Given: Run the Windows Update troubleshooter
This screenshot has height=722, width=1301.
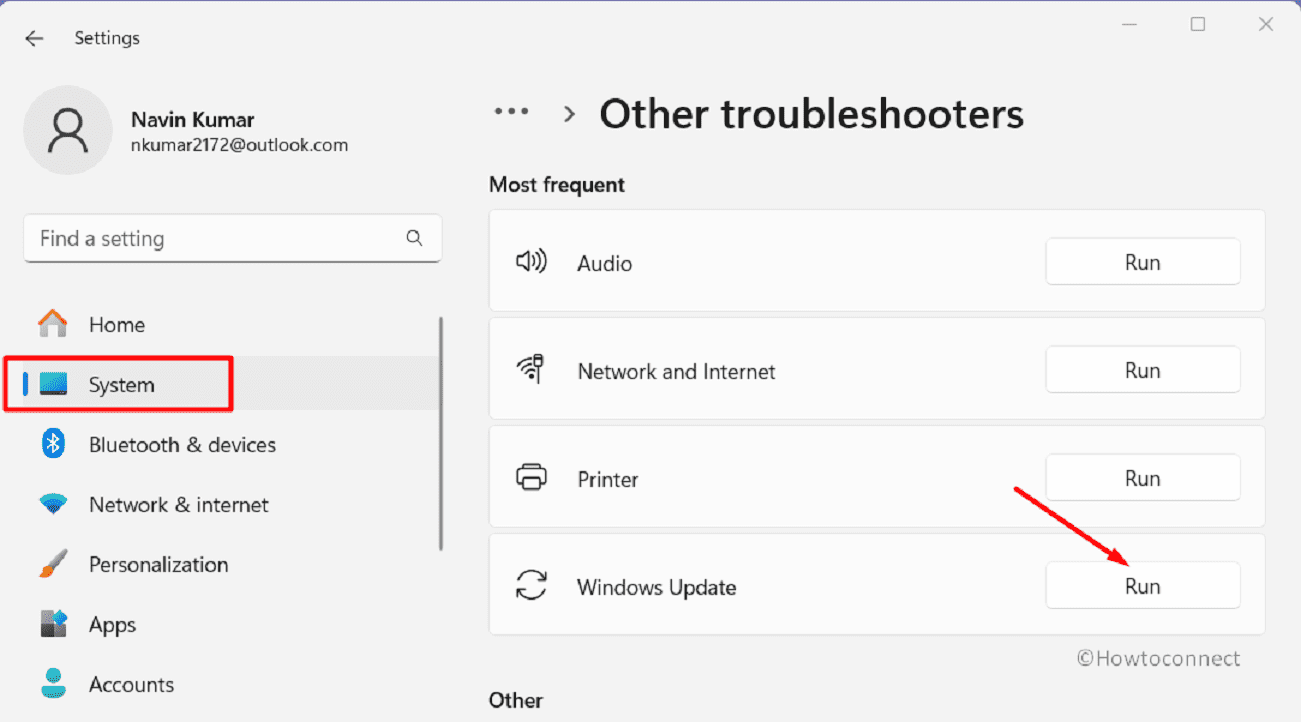Looking at the screenshot, I should (x=1142, y=586).
